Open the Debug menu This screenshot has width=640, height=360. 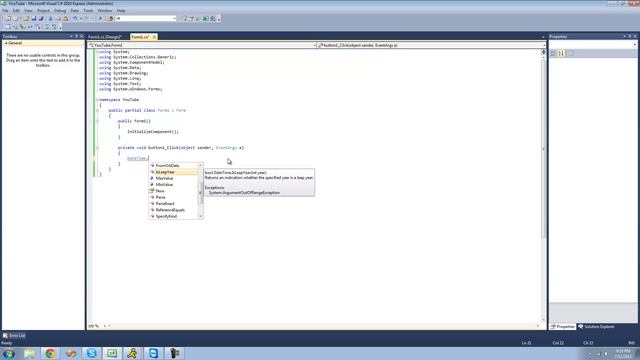pos(60,11)
